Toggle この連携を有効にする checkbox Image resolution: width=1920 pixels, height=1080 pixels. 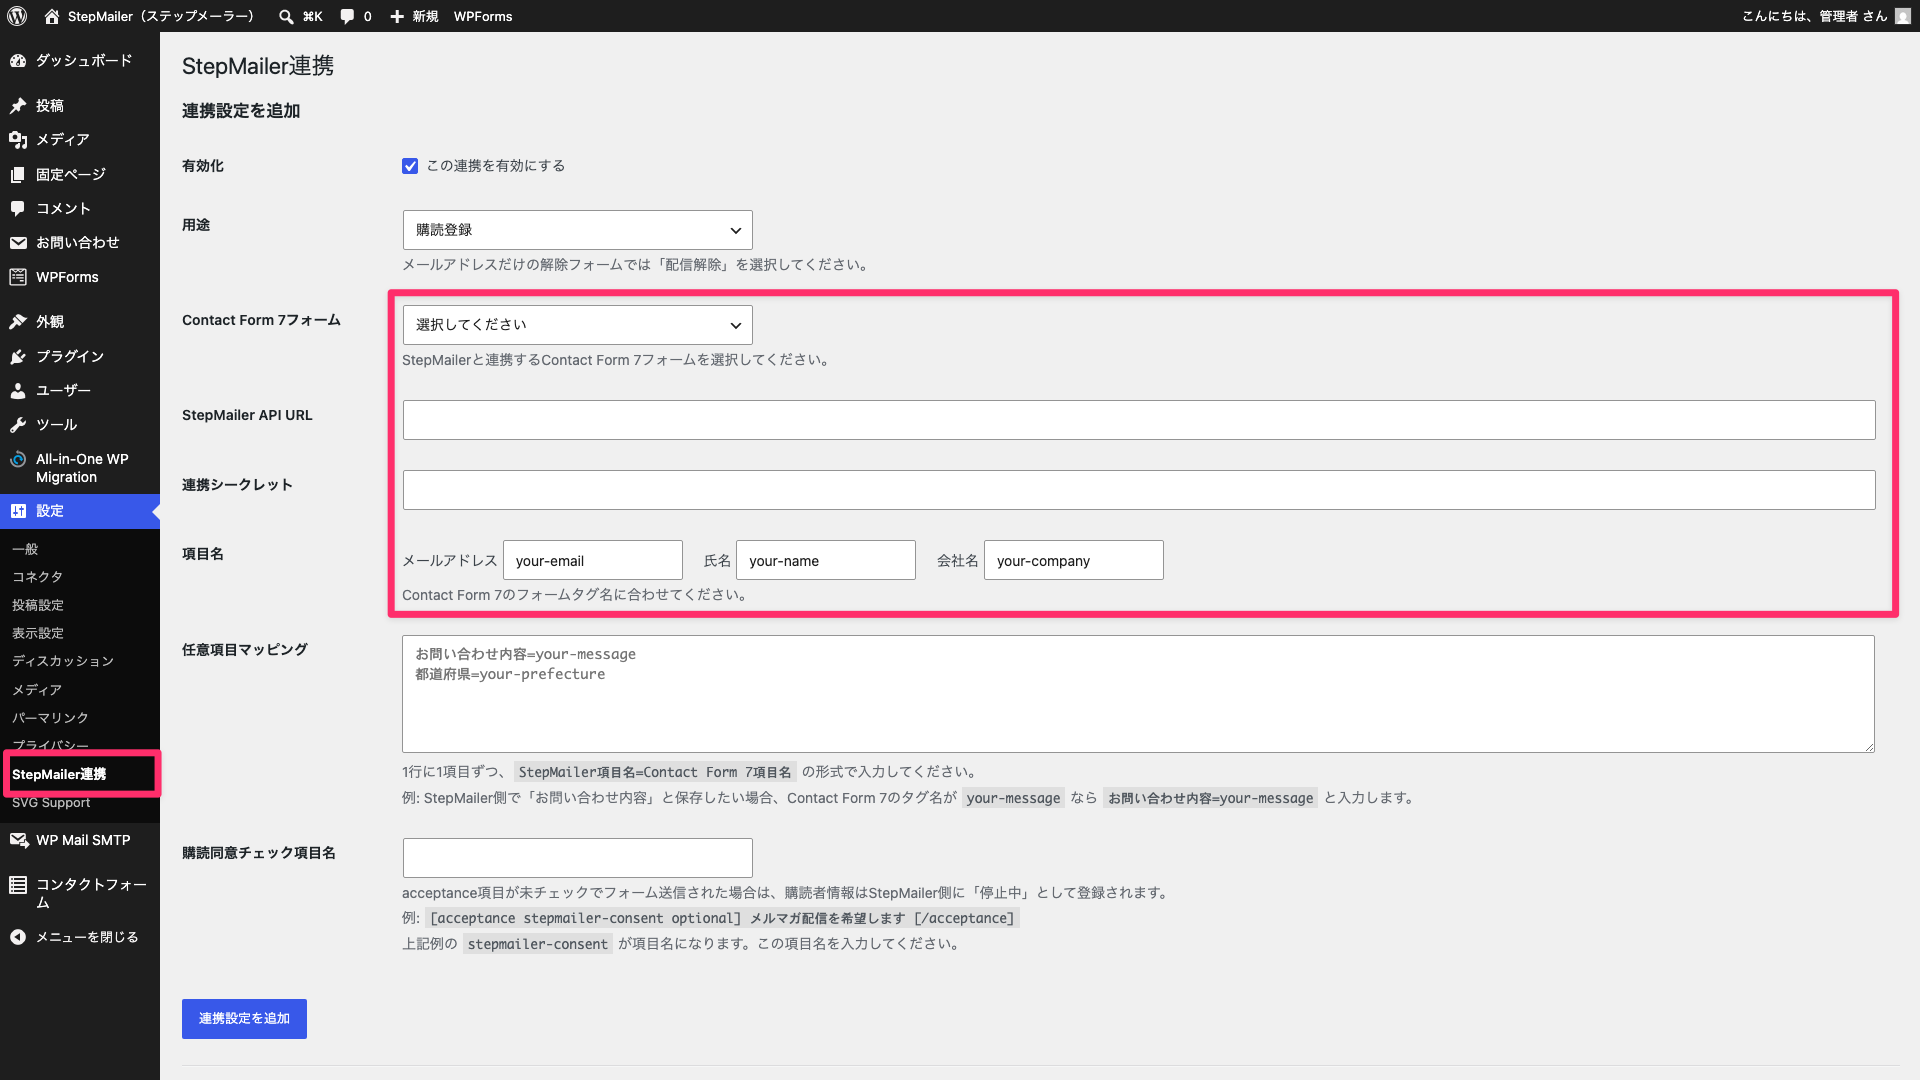click(x=410, y=166)
